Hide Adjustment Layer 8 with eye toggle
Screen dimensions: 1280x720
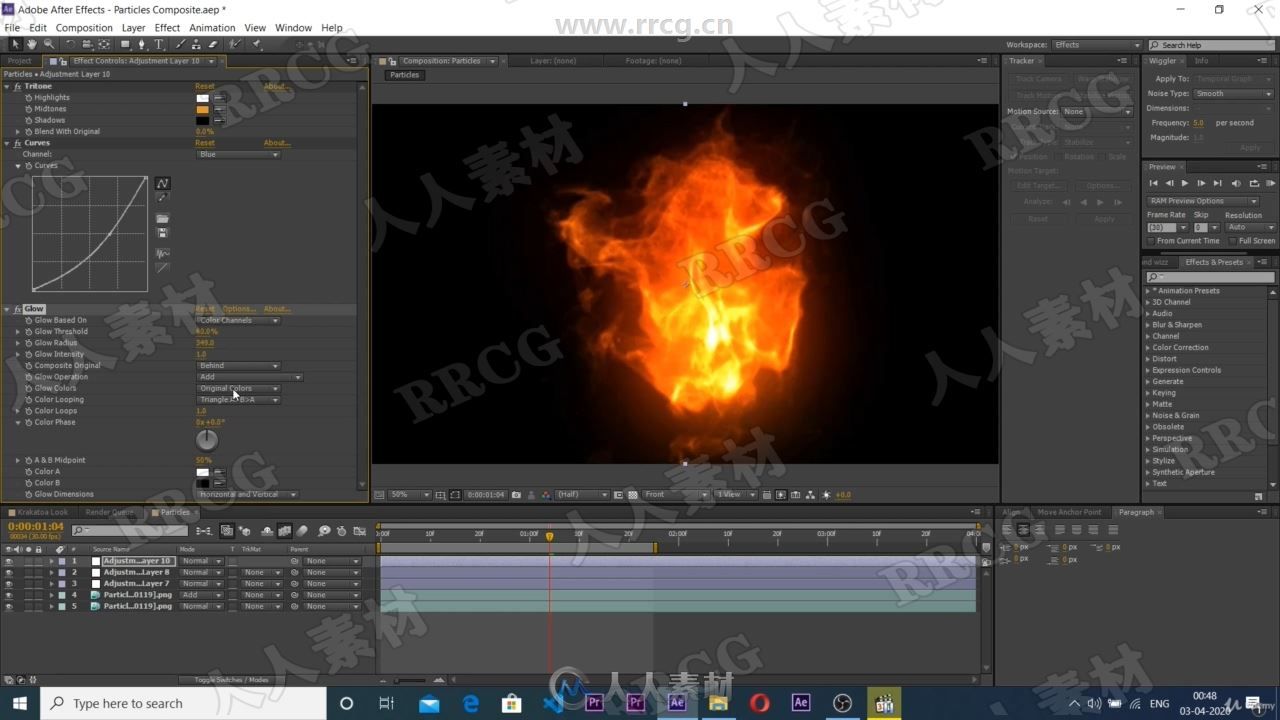click(x=9, y=572)
